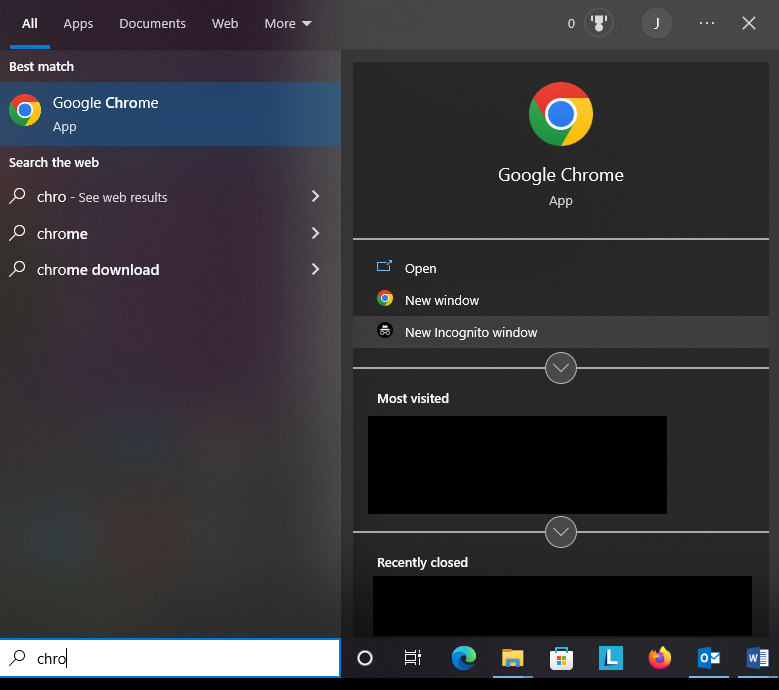
Task: Open Microsoft Edge from the taskbar
Action: tap(464, 658)
